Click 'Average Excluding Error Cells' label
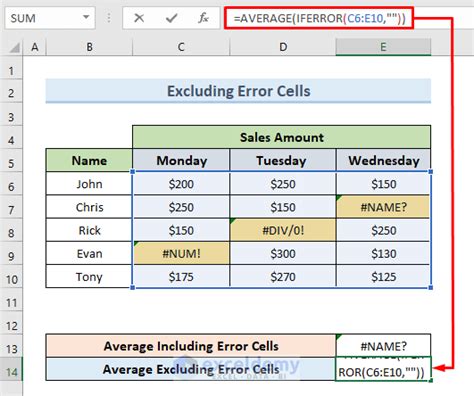The height and width of the screenshot is (396, 474). (191, 369)
